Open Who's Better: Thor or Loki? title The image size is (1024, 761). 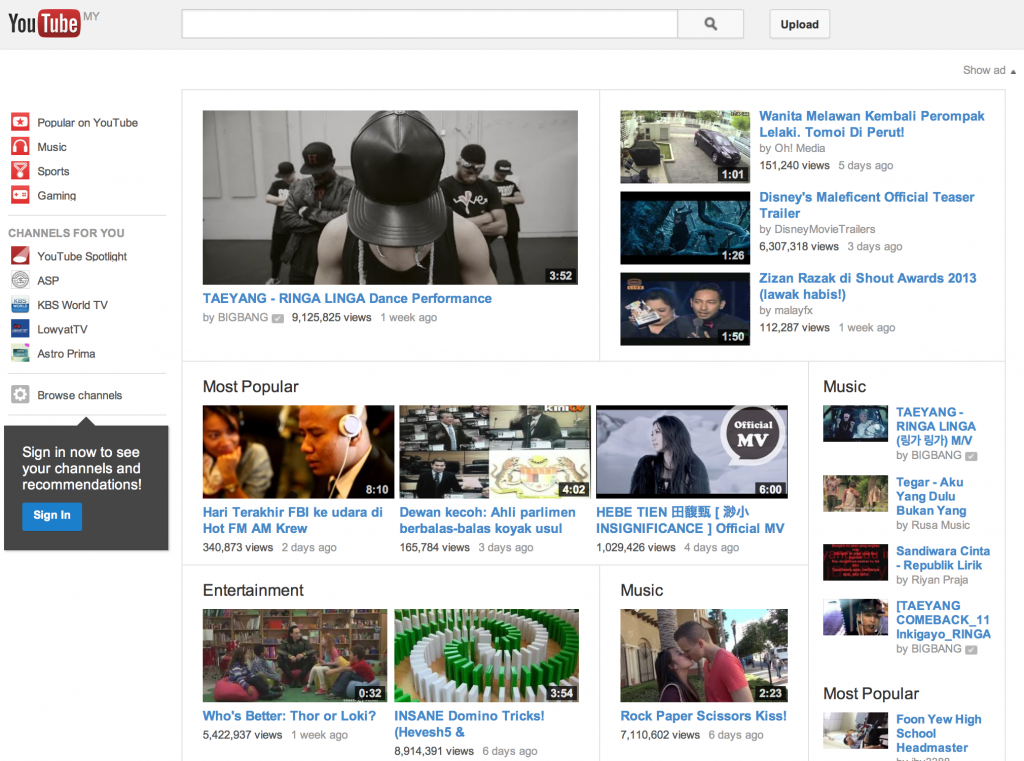tap(289, 716)
